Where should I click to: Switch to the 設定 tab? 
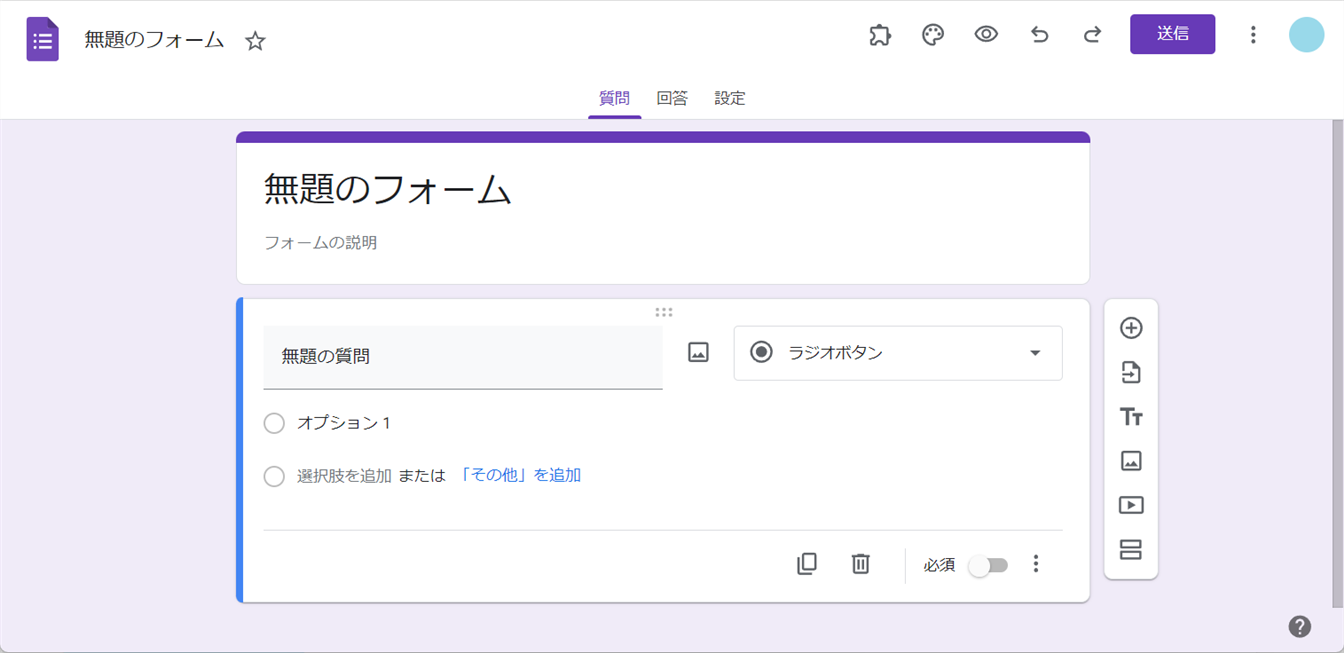(x=729, y=98)
